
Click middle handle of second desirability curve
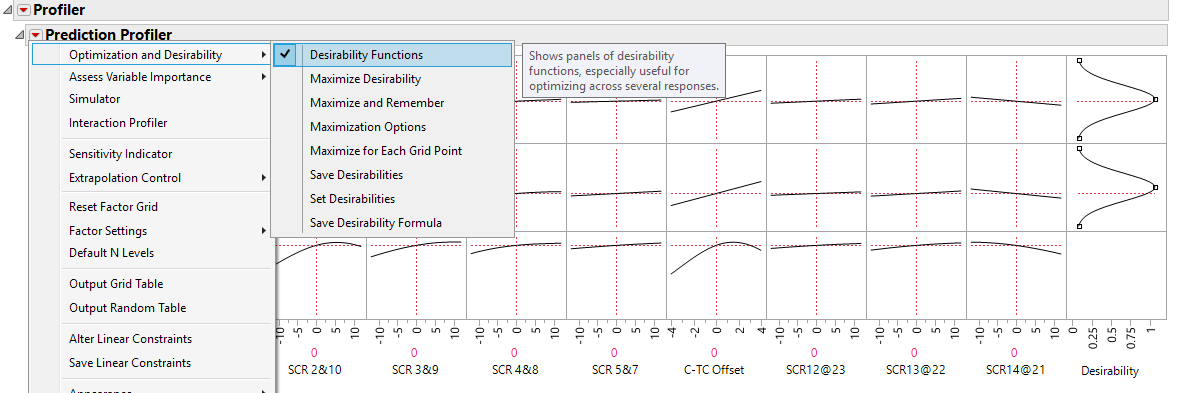pos(1156,187)
